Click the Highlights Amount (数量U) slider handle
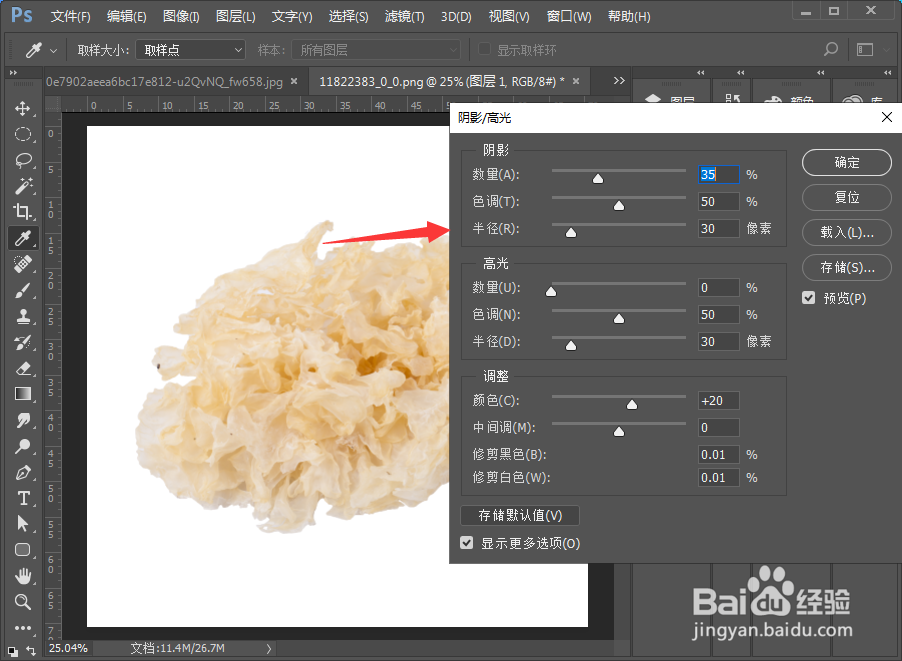The height and width of the screenshot is (661, 902). [551, 291]
